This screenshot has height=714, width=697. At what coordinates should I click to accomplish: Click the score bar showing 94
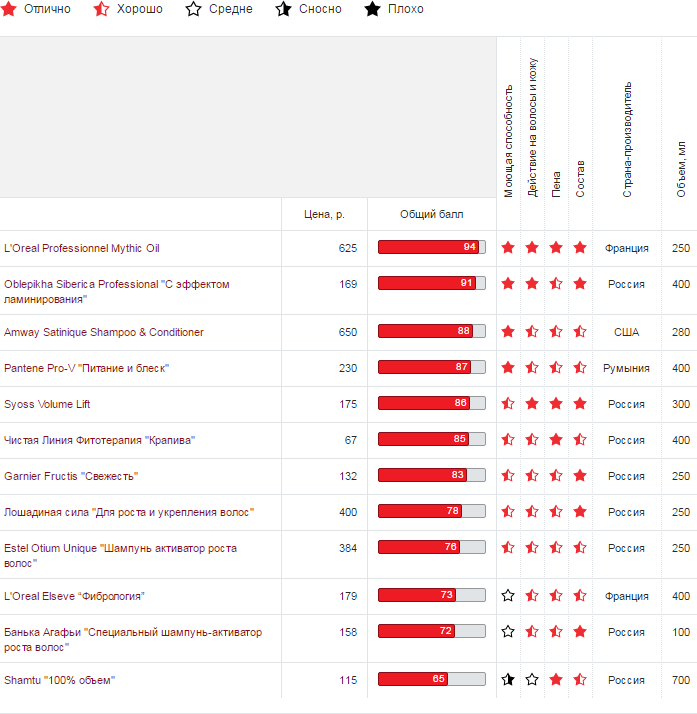(x=432, y=247)
